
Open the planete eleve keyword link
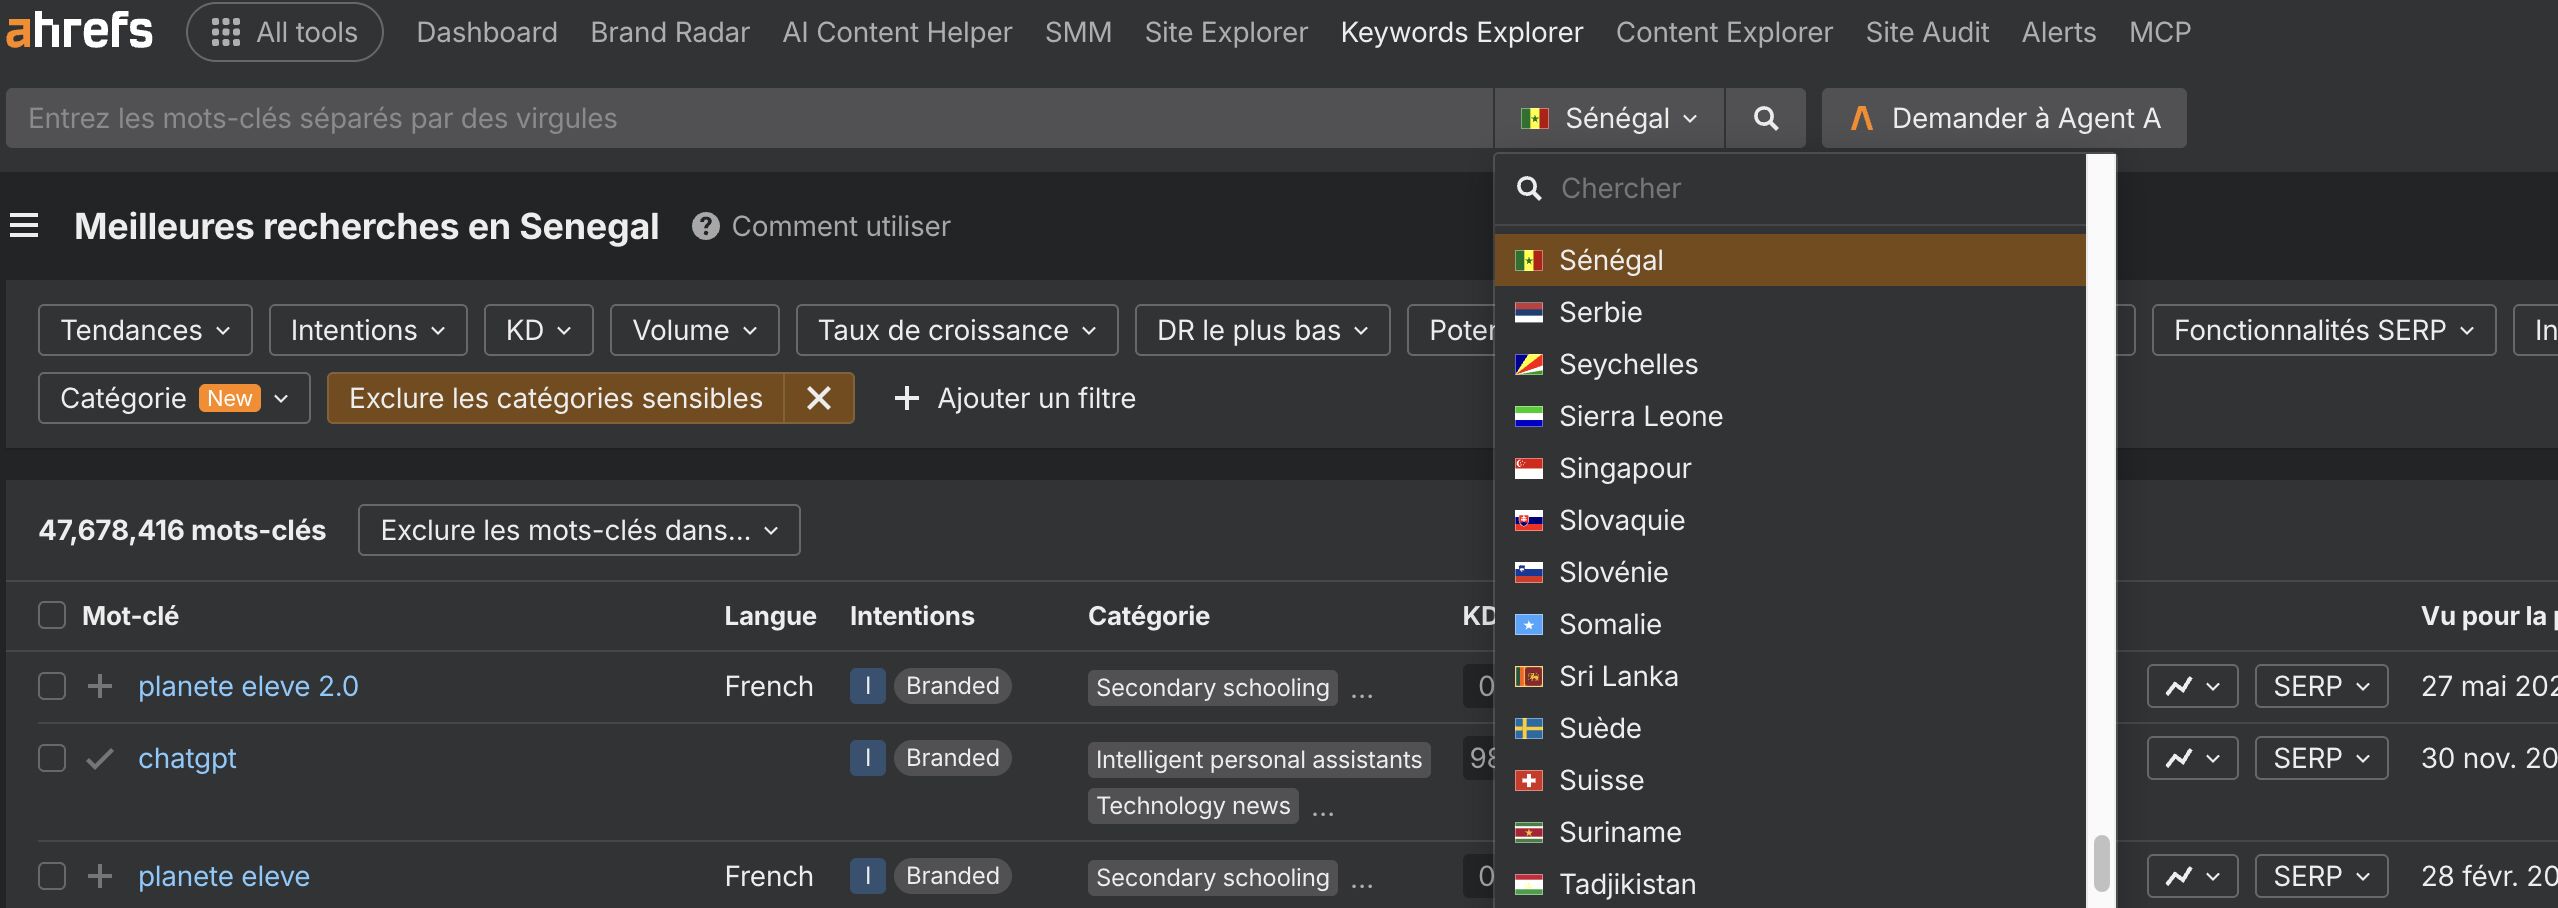point(224,876)
